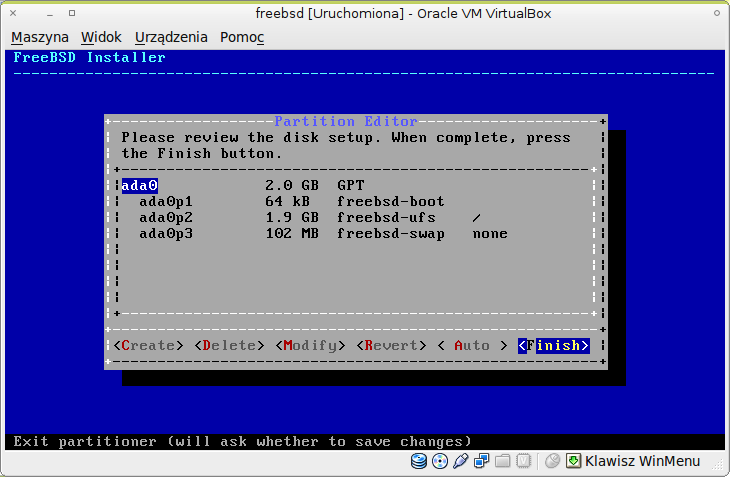
Task: Click the CPU virtualization chip status icon
Action: click(x=523, y=462)
